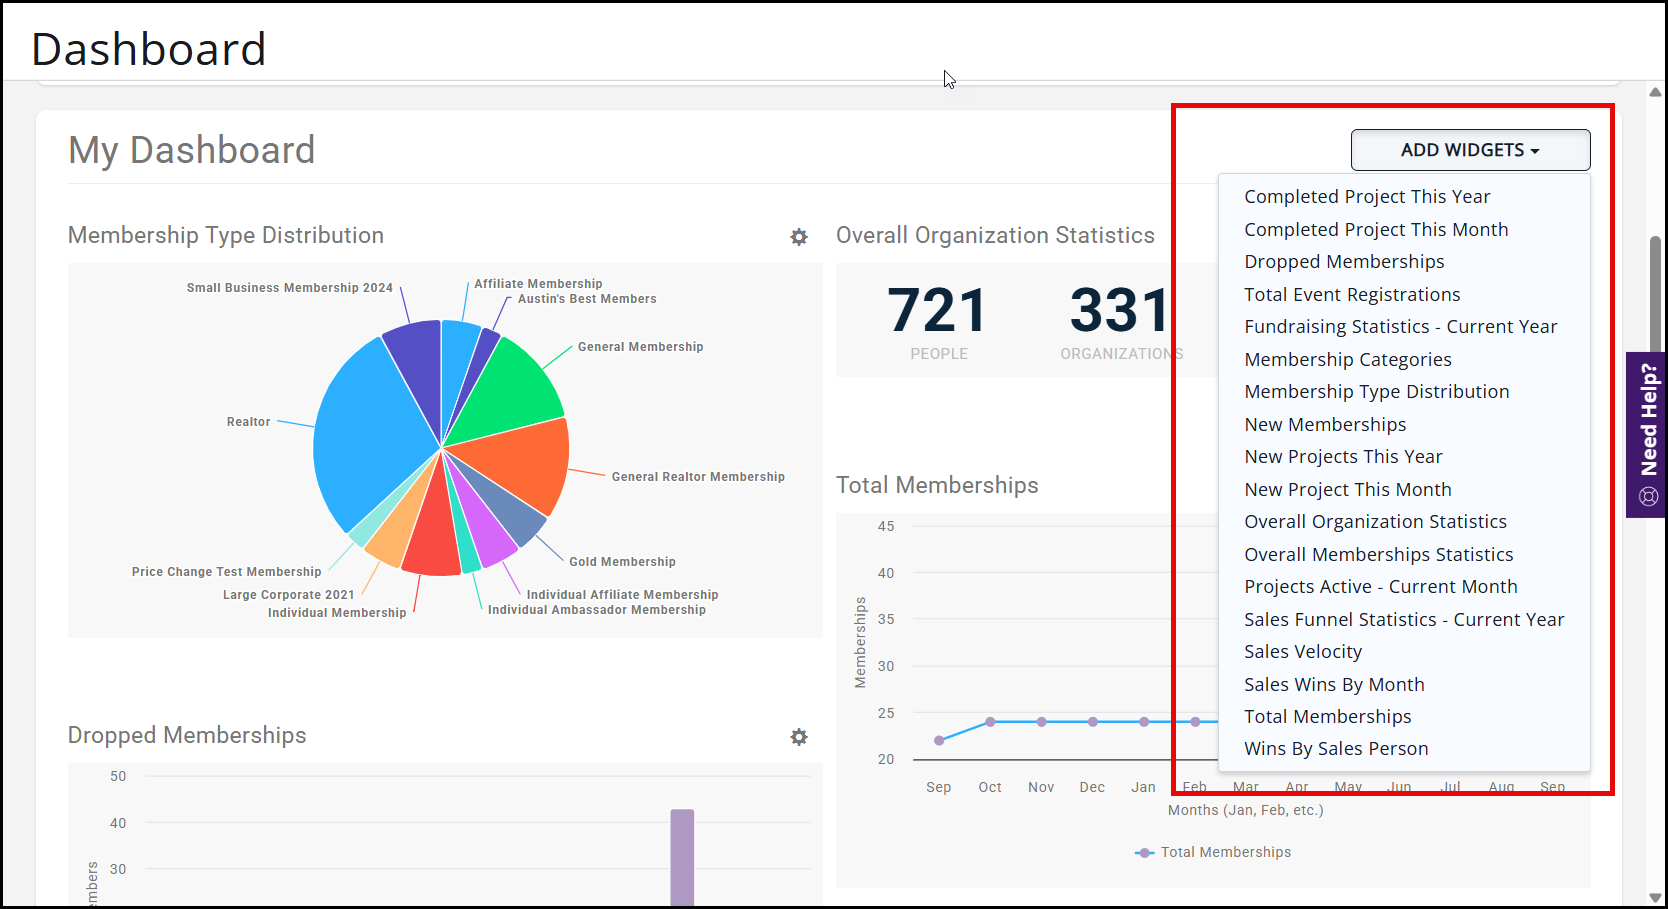Select Wins By Sales Person option
This screenshot has width=1668, height=909.
[x=1335, y=749]
